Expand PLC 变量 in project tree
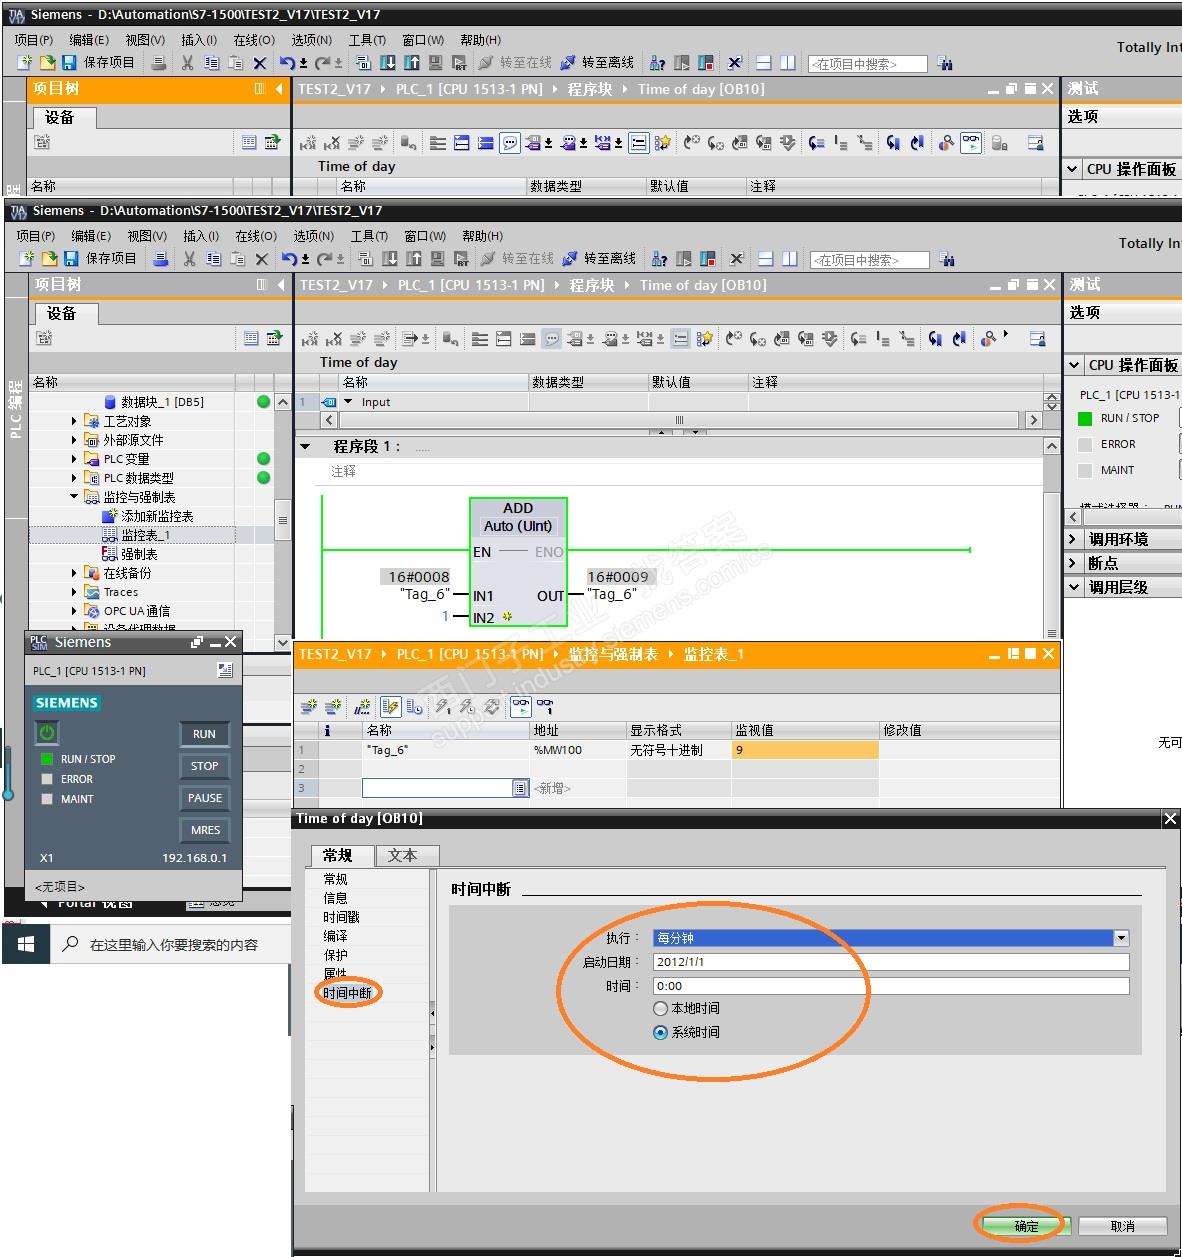This screenshot has height=1257, width=1182. click(74, 459)
